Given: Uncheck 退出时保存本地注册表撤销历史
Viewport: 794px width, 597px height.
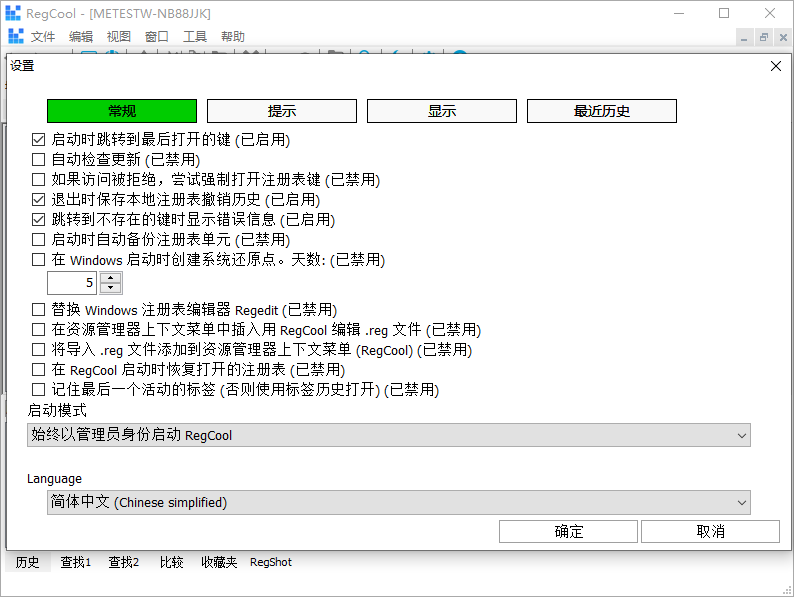Looking at the screenshot, I should [38, 200].
